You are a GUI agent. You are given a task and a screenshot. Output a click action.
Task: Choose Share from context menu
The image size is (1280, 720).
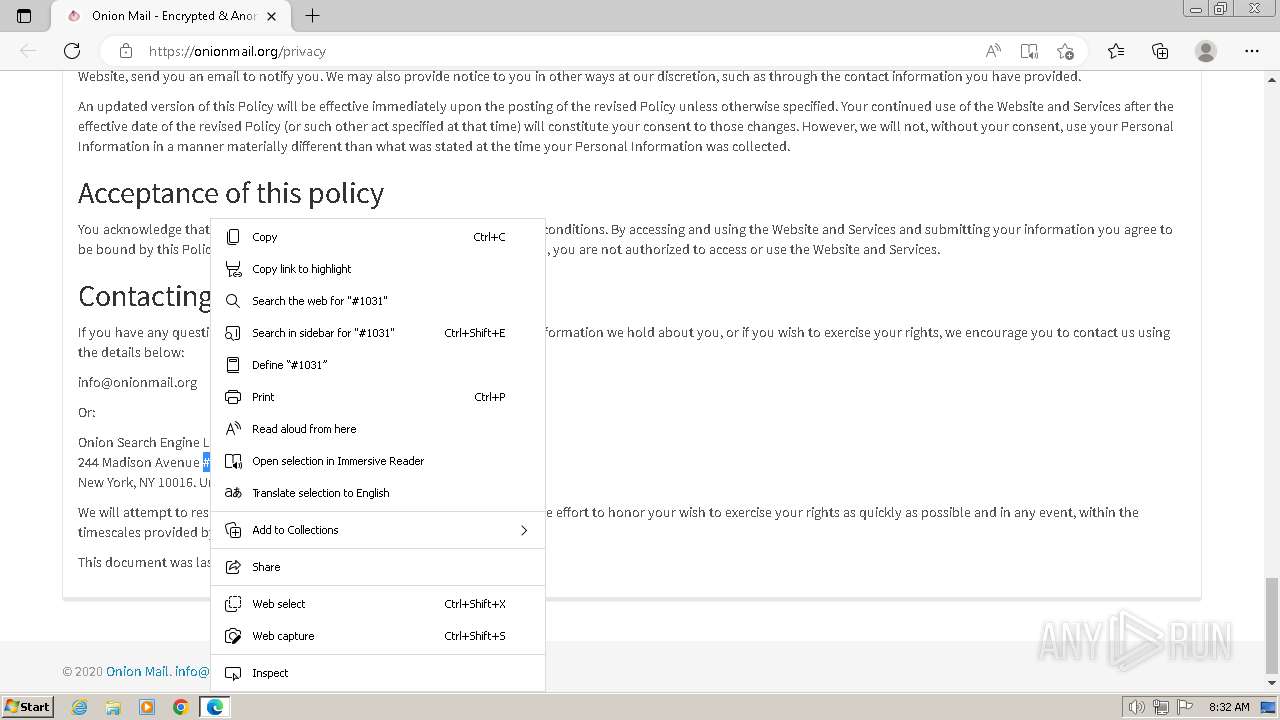(x=378, y=567)
